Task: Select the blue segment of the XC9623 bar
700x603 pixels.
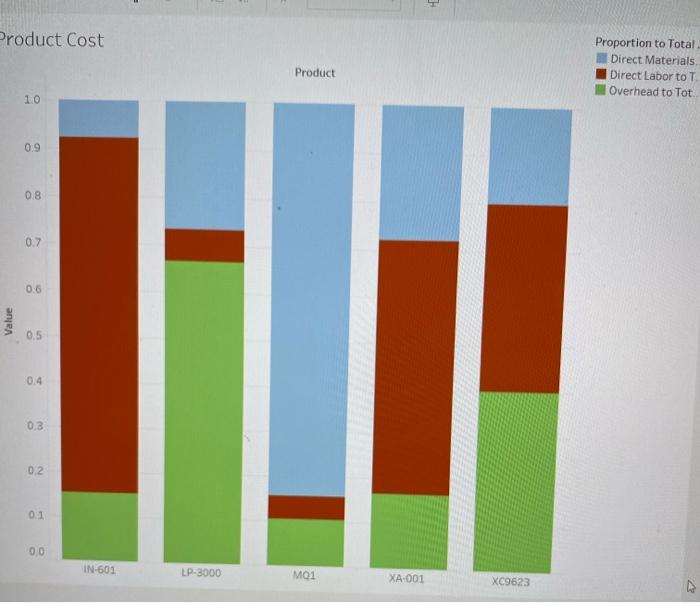Action: point(529,157)
